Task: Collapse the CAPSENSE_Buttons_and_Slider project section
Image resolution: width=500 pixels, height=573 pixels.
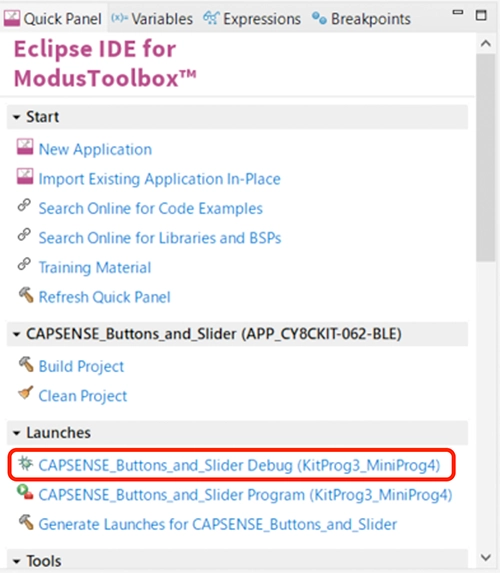Action: (x=16, y=334)
